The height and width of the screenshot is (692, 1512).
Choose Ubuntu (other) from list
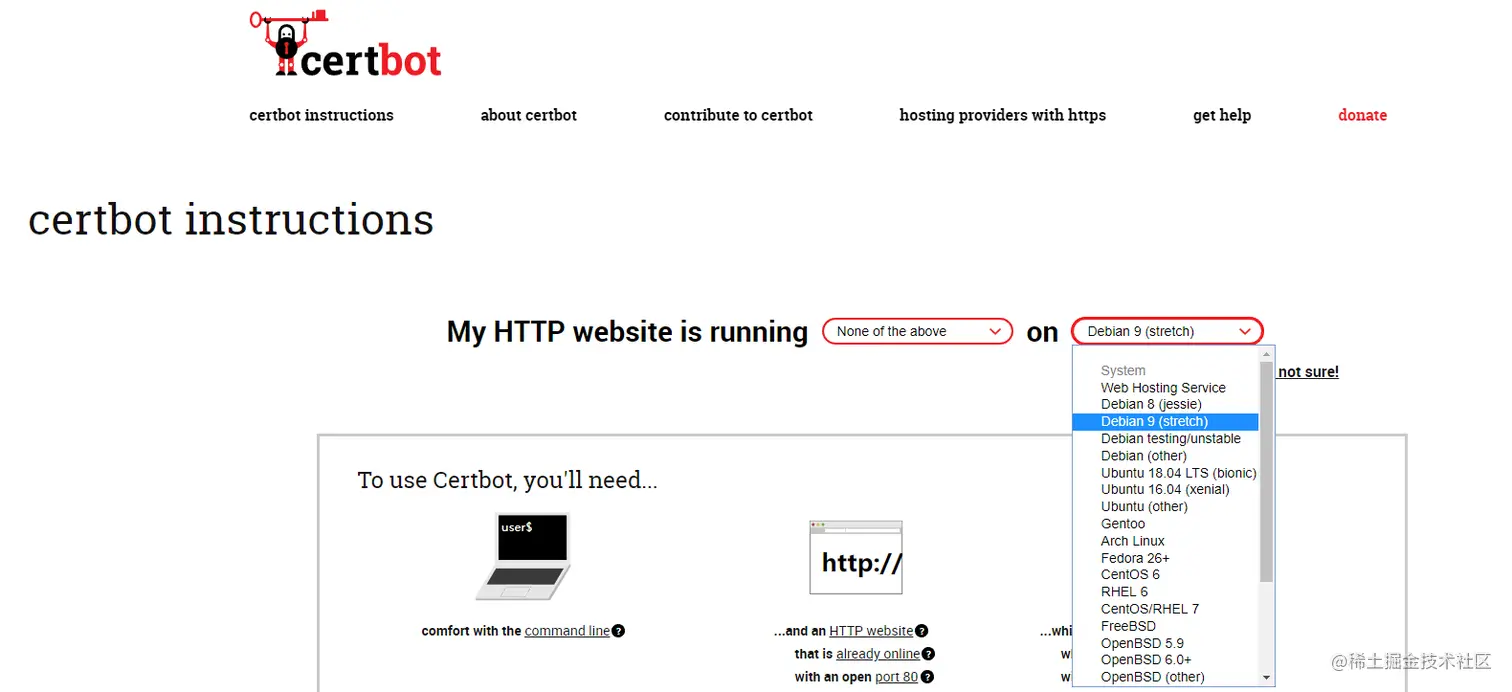tap(1165, 506)
